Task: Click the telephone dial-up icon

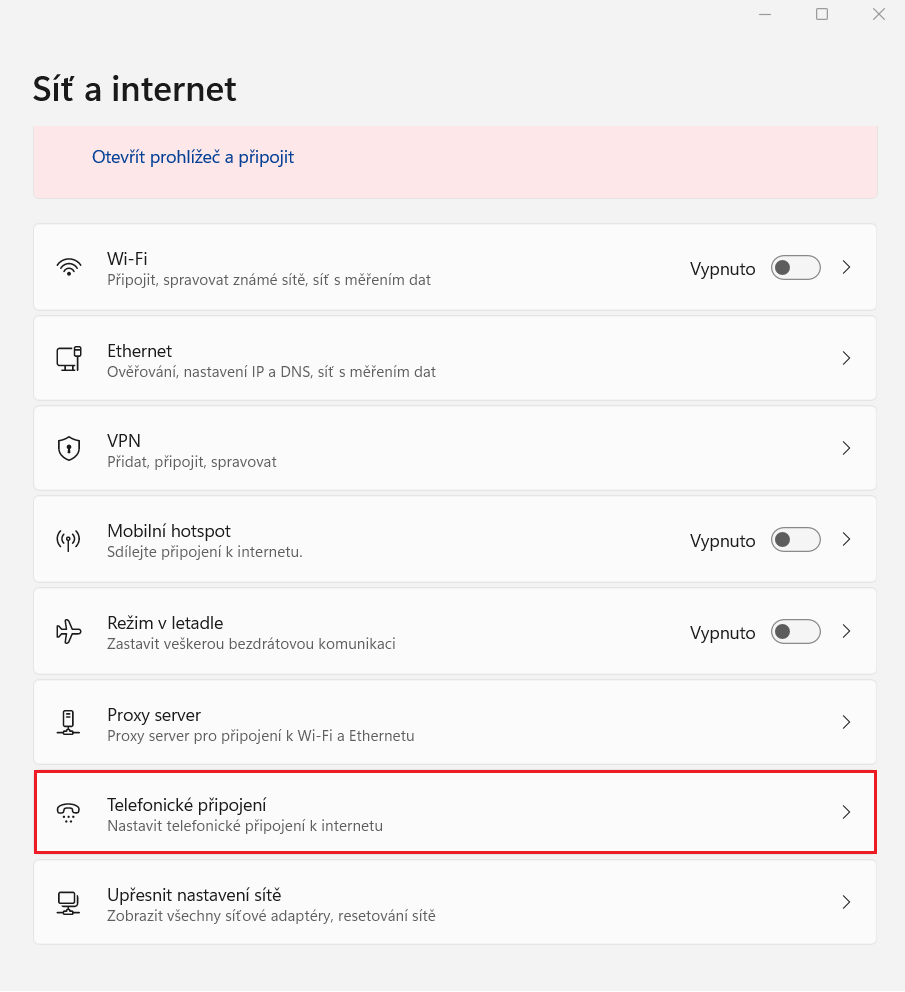Action: 68,812
